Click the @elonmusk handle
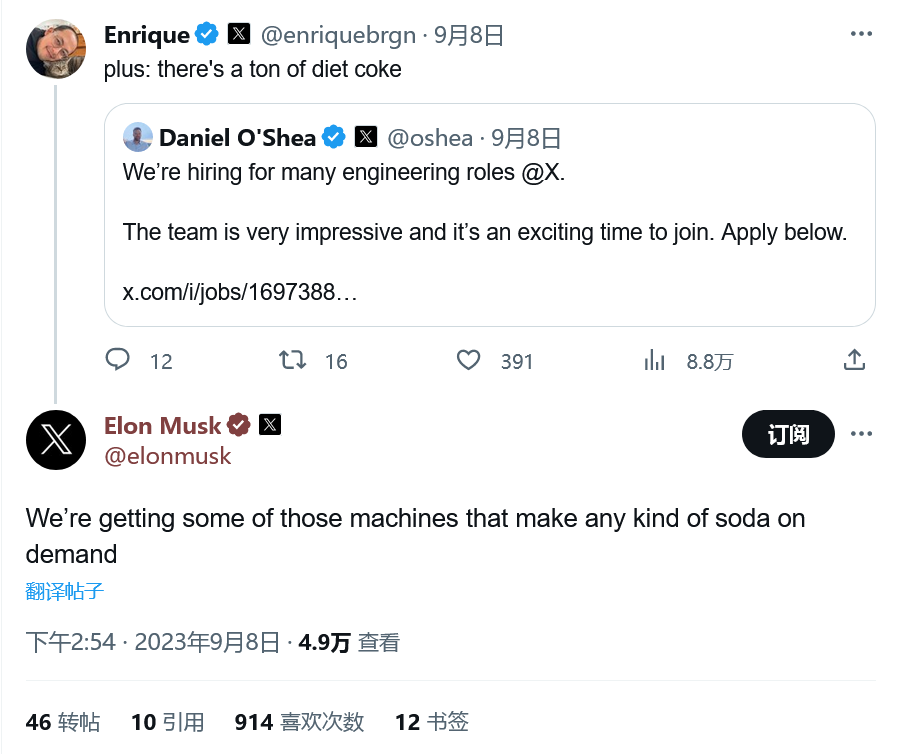The height and width of the screenshot is (754, 898). 168,456
